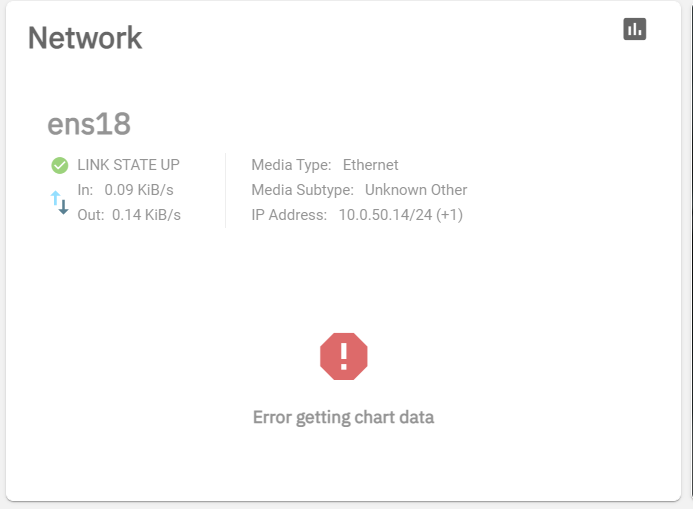This screenshot has height=509, width=693.
Task: Click the LINK STATE UP label
Action: pos(128,165)
